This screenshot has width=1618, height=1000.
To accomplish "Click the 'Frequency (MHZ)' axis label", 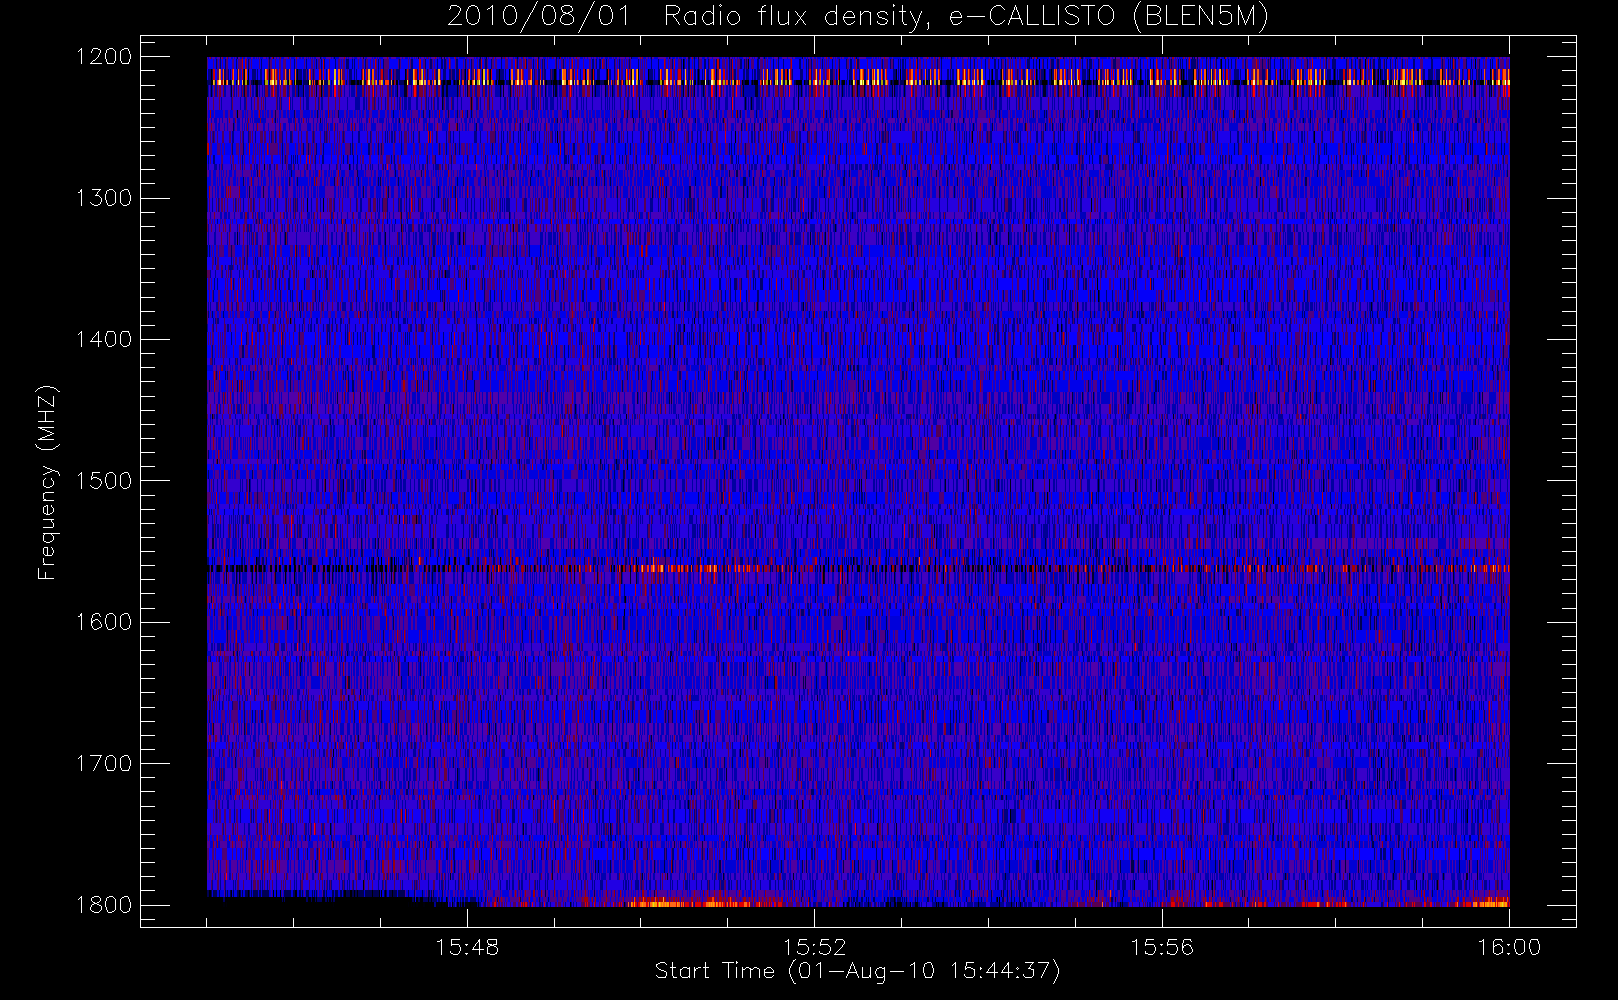I will coord(46,482).
